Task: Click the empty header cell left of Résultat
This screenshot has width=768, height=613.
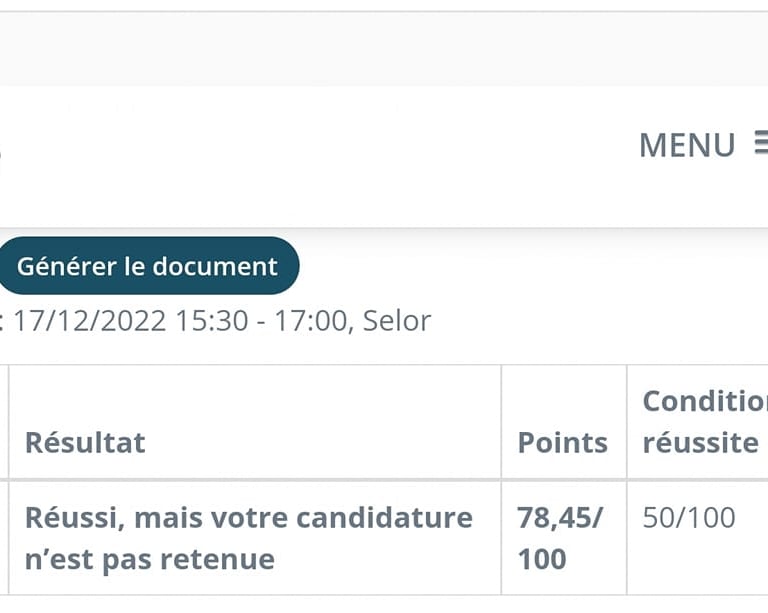Action: pos(4,422)
